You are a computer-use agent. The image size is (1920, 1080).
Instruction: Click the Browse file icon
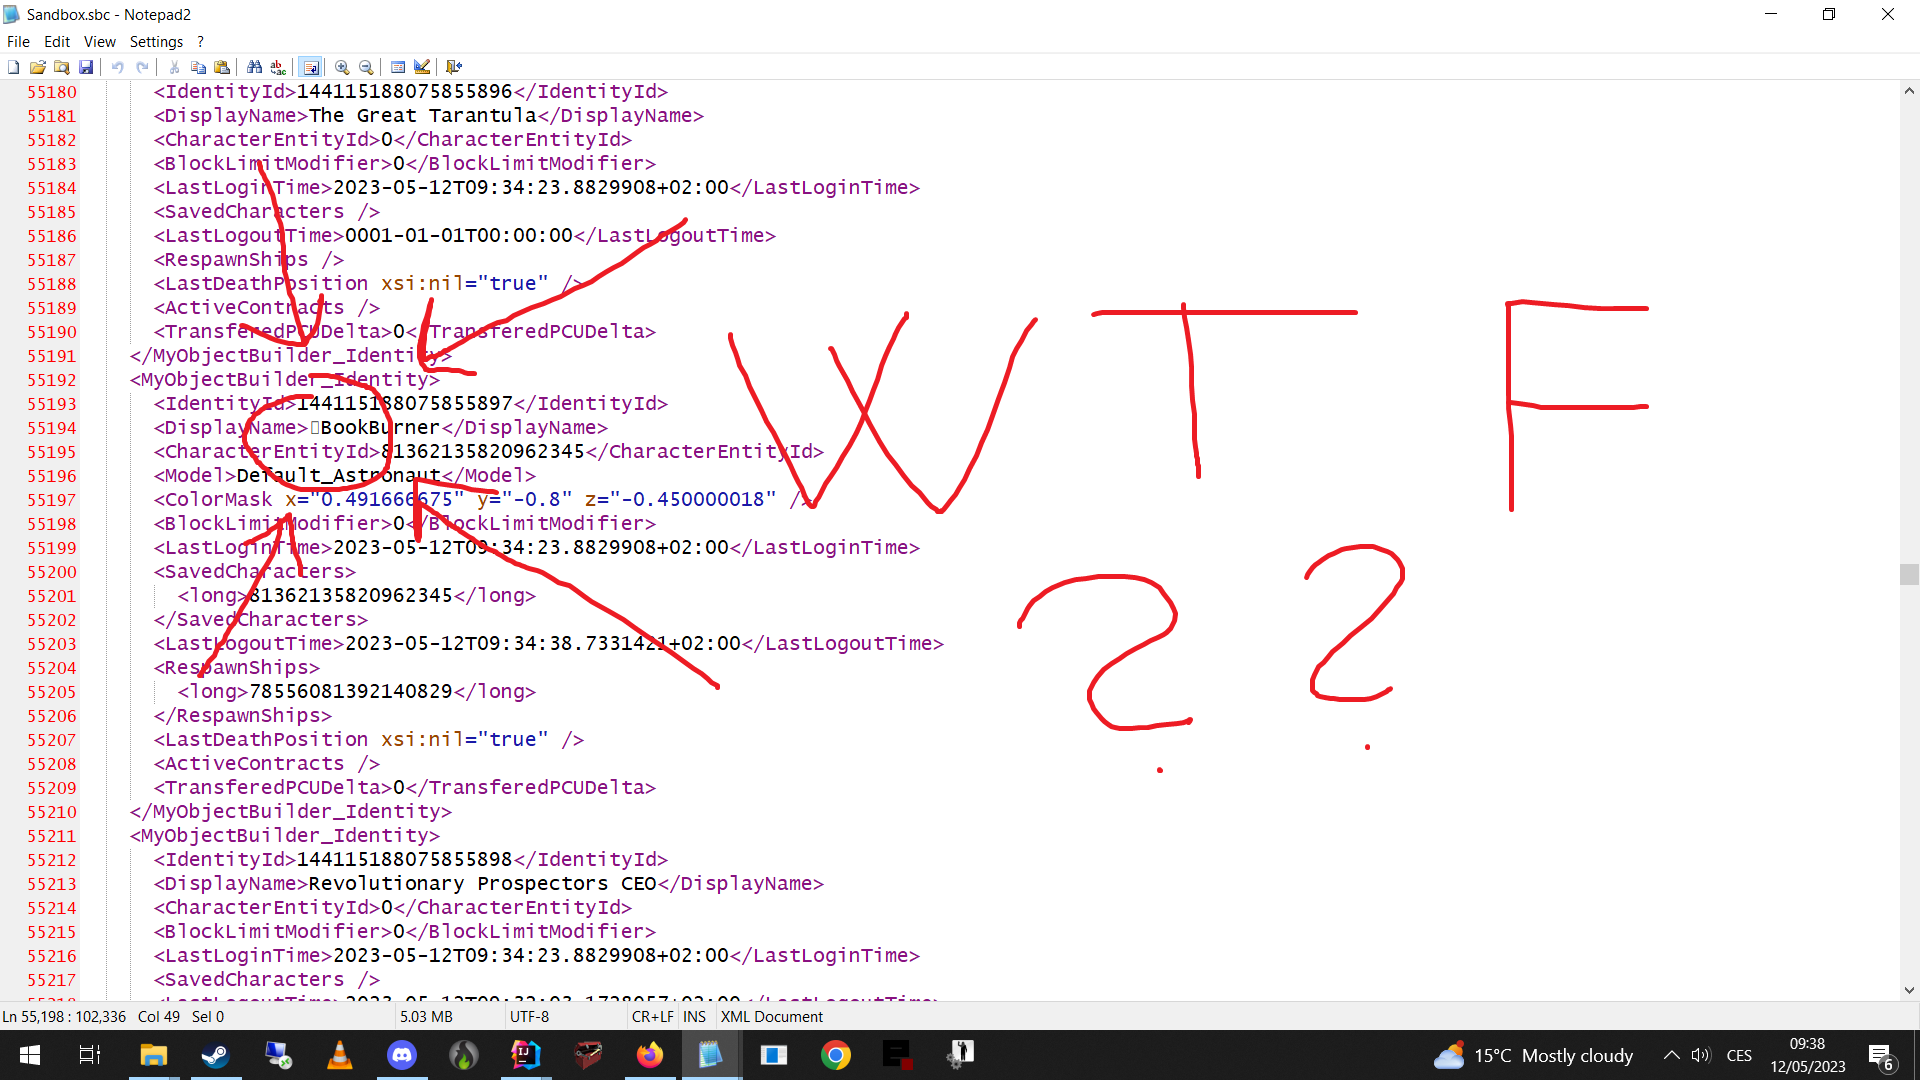pos(62,67)
